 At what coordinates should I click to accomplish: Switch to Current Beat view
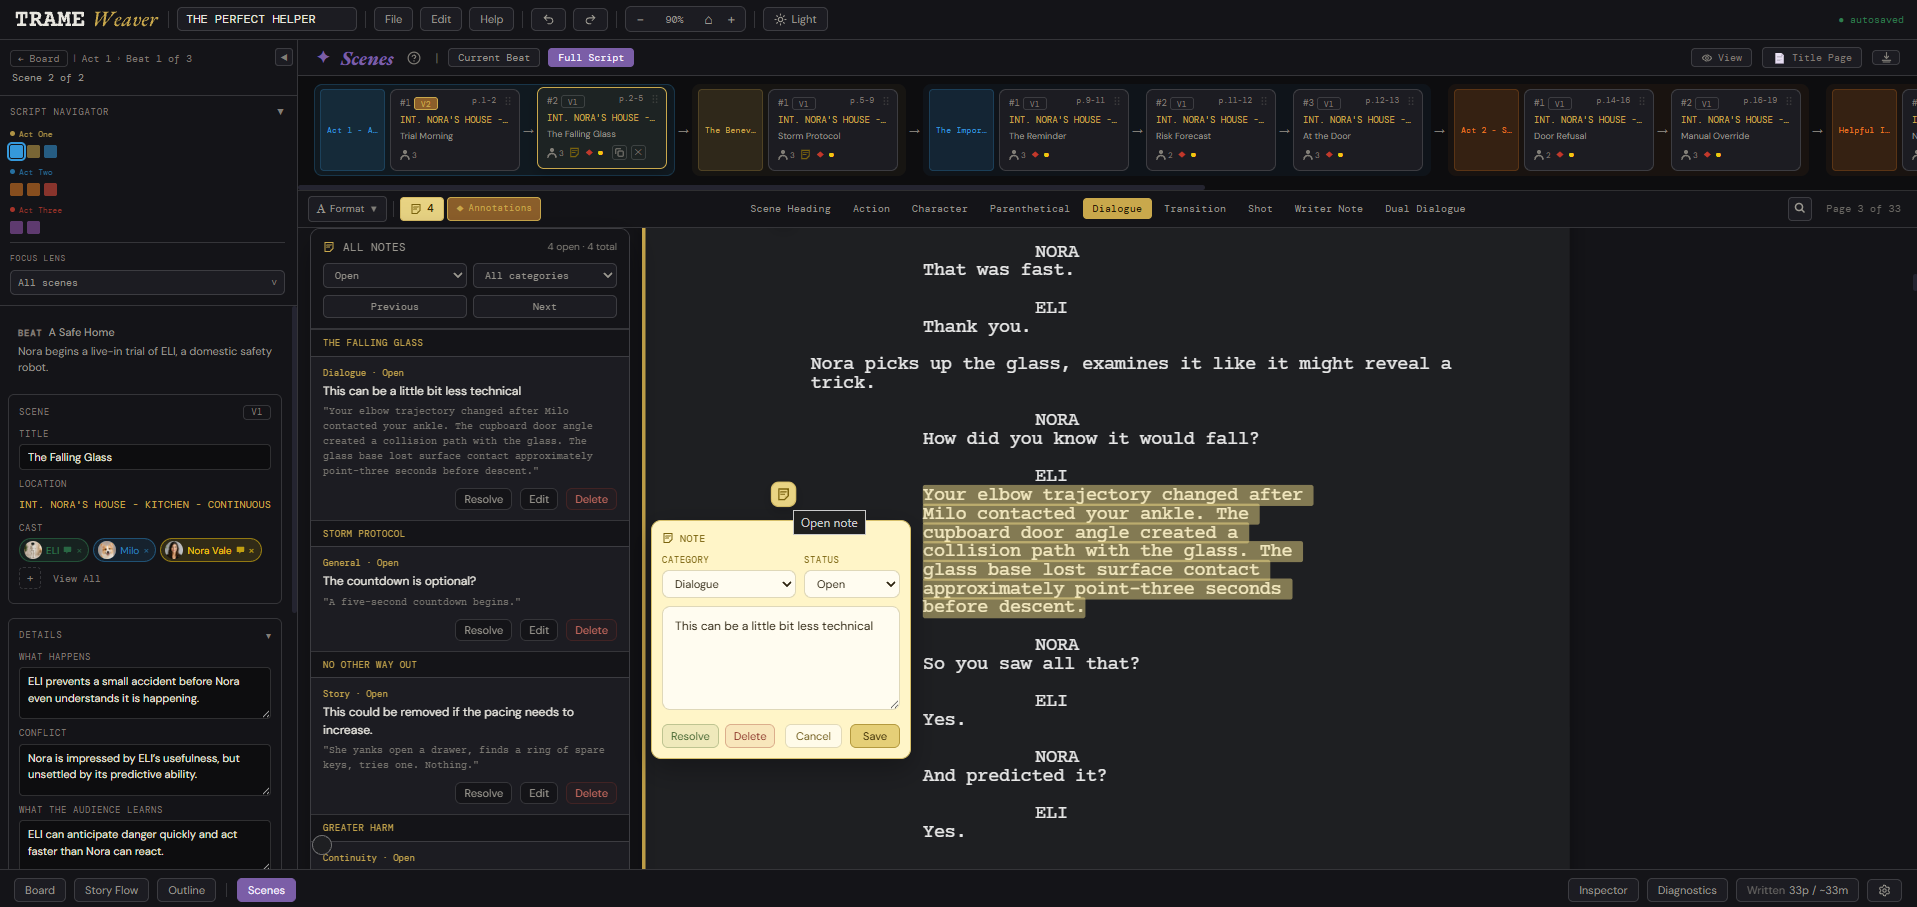(494, 58)
